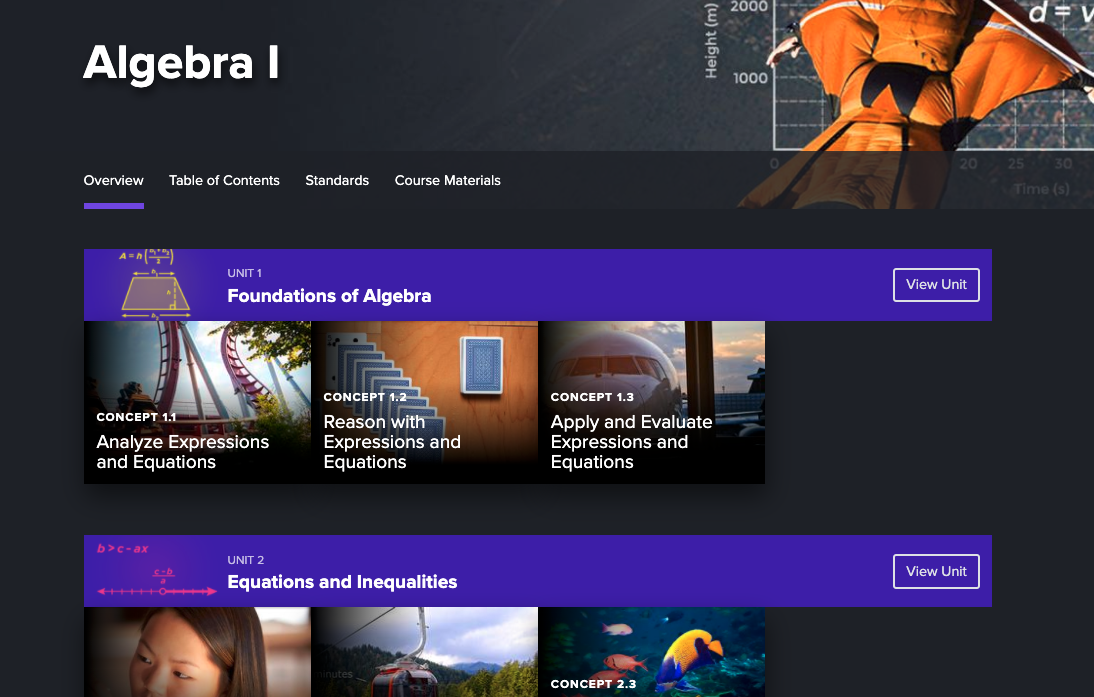The width and height of the screenshot is (1094, 697).
Task: Click the Algebra I course heading
Action: point(181,63)
